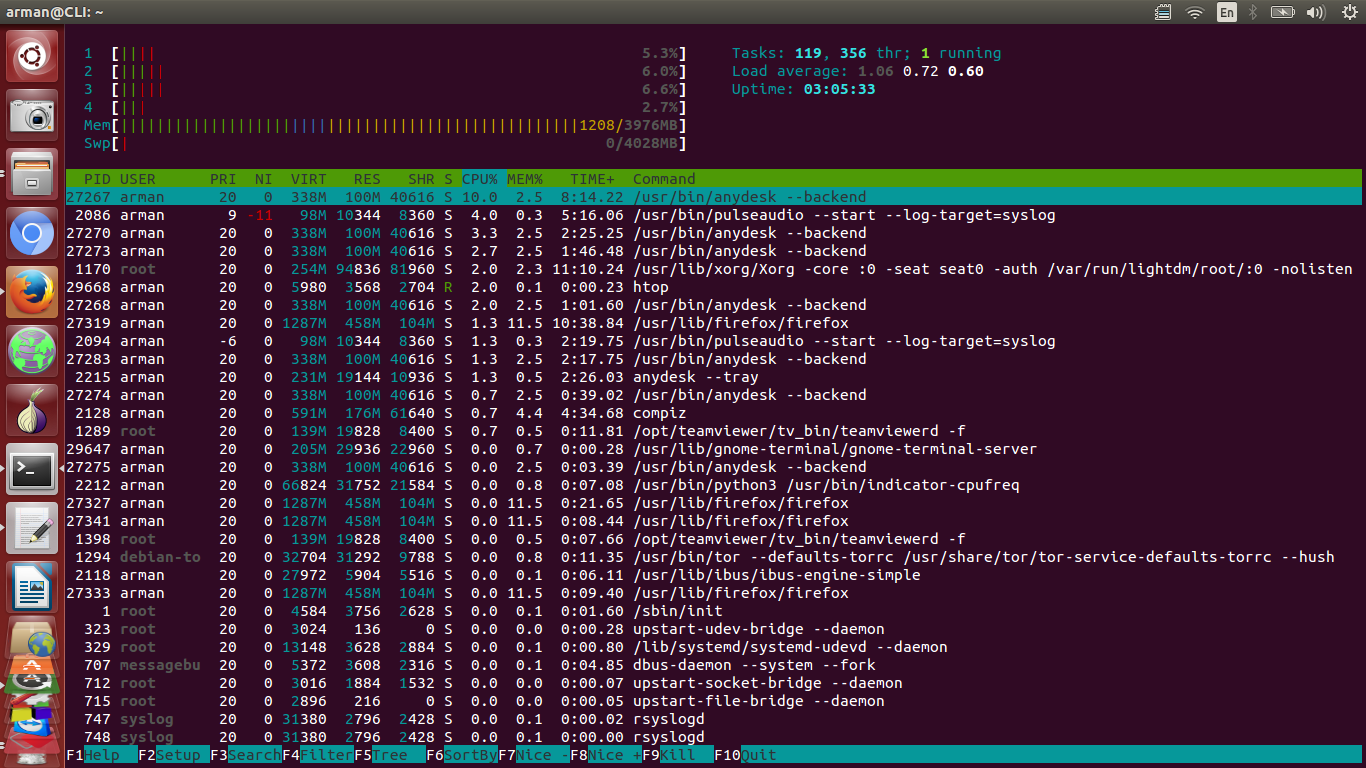The width and height of the screenshot is (1366, 768).
Task: Open the sound volume indicator
Action: click(x=1315, y=12)
